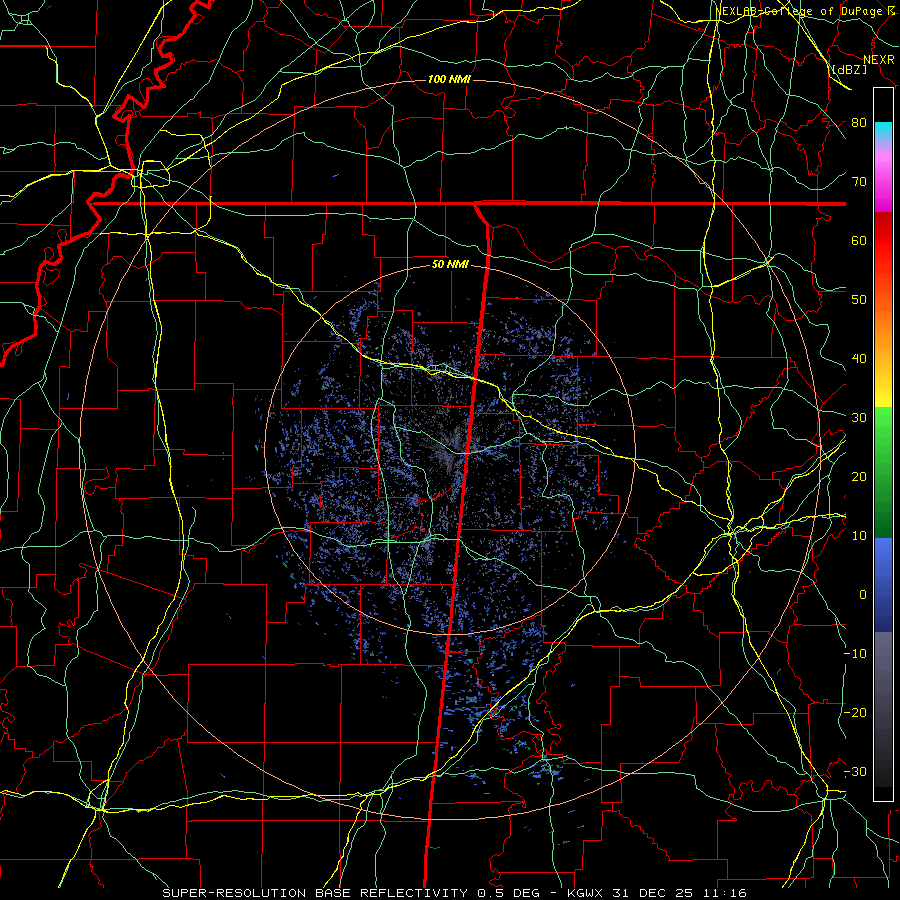Click the 0 value on the dBZ scale
This screenshot has height=900, width=900.
click(x=863, y=595)
